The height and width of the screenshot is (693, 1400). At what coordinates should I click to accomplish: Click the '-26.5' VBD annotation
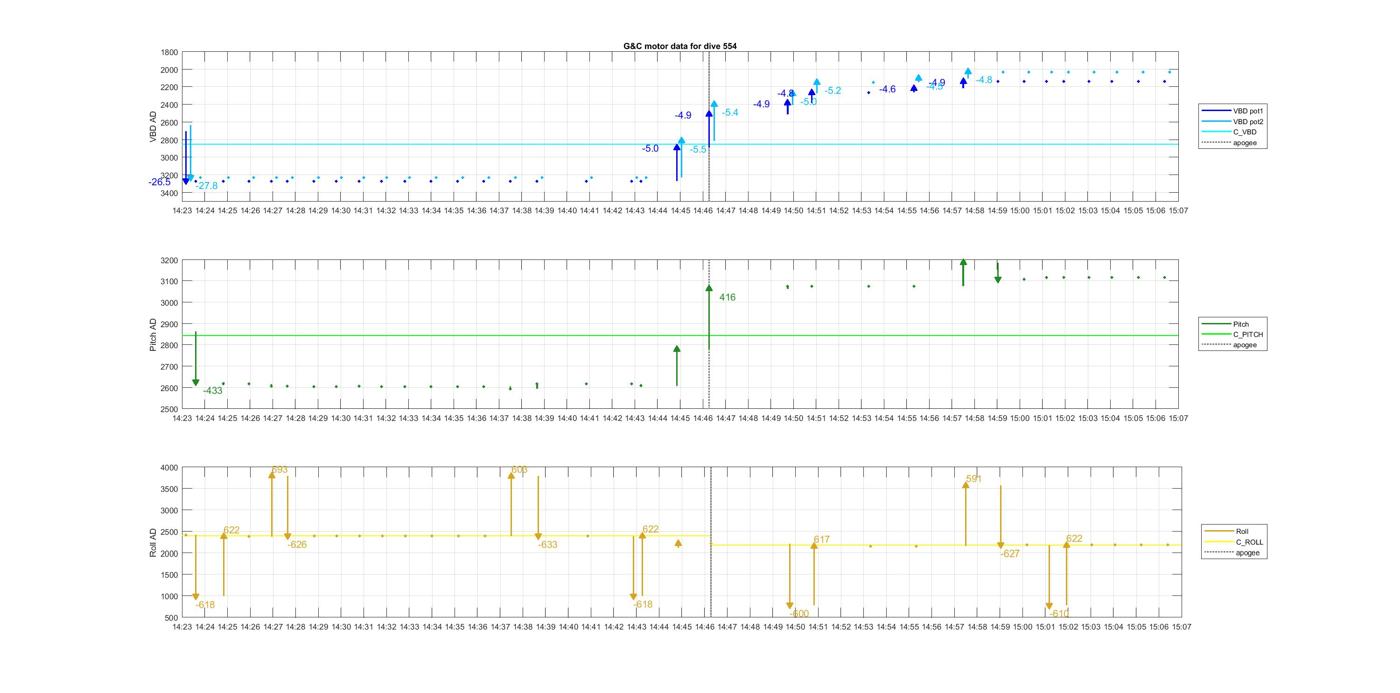click(x=160, y=182)
